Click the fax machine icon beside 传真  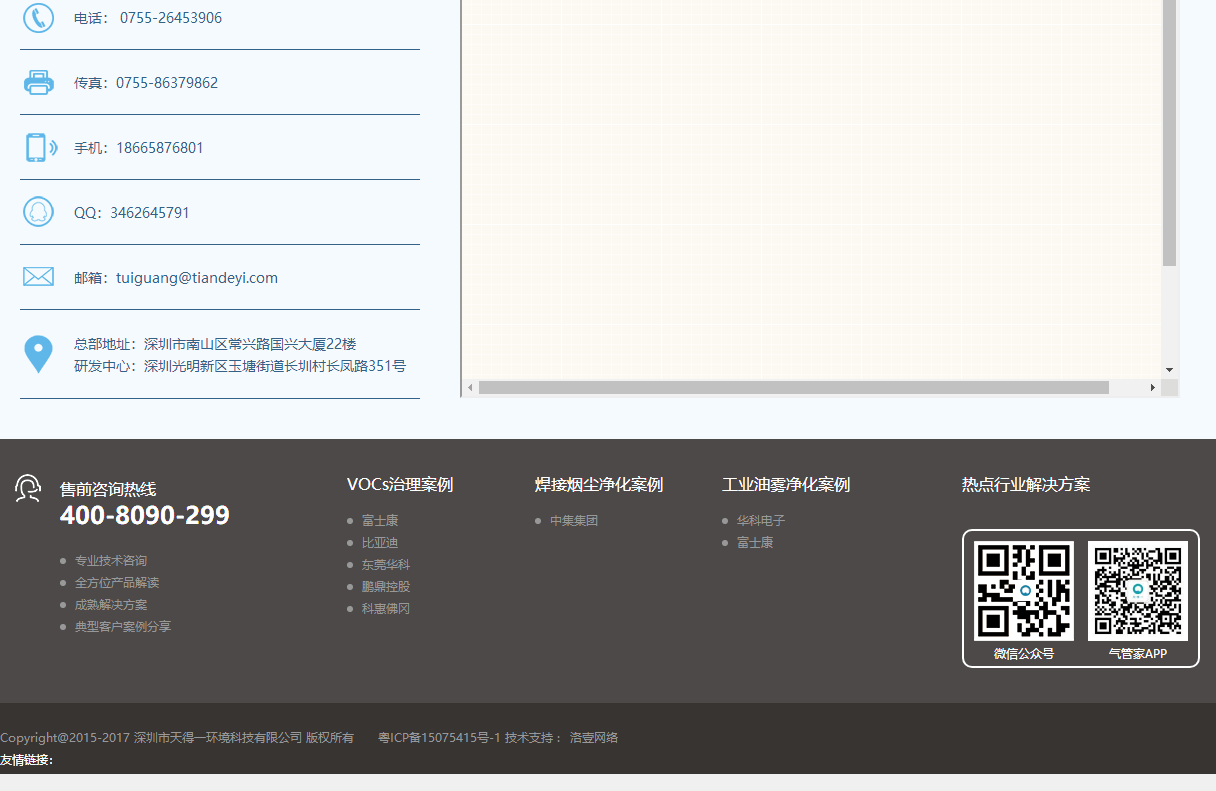pyautogui.click(x=38, y=82)
